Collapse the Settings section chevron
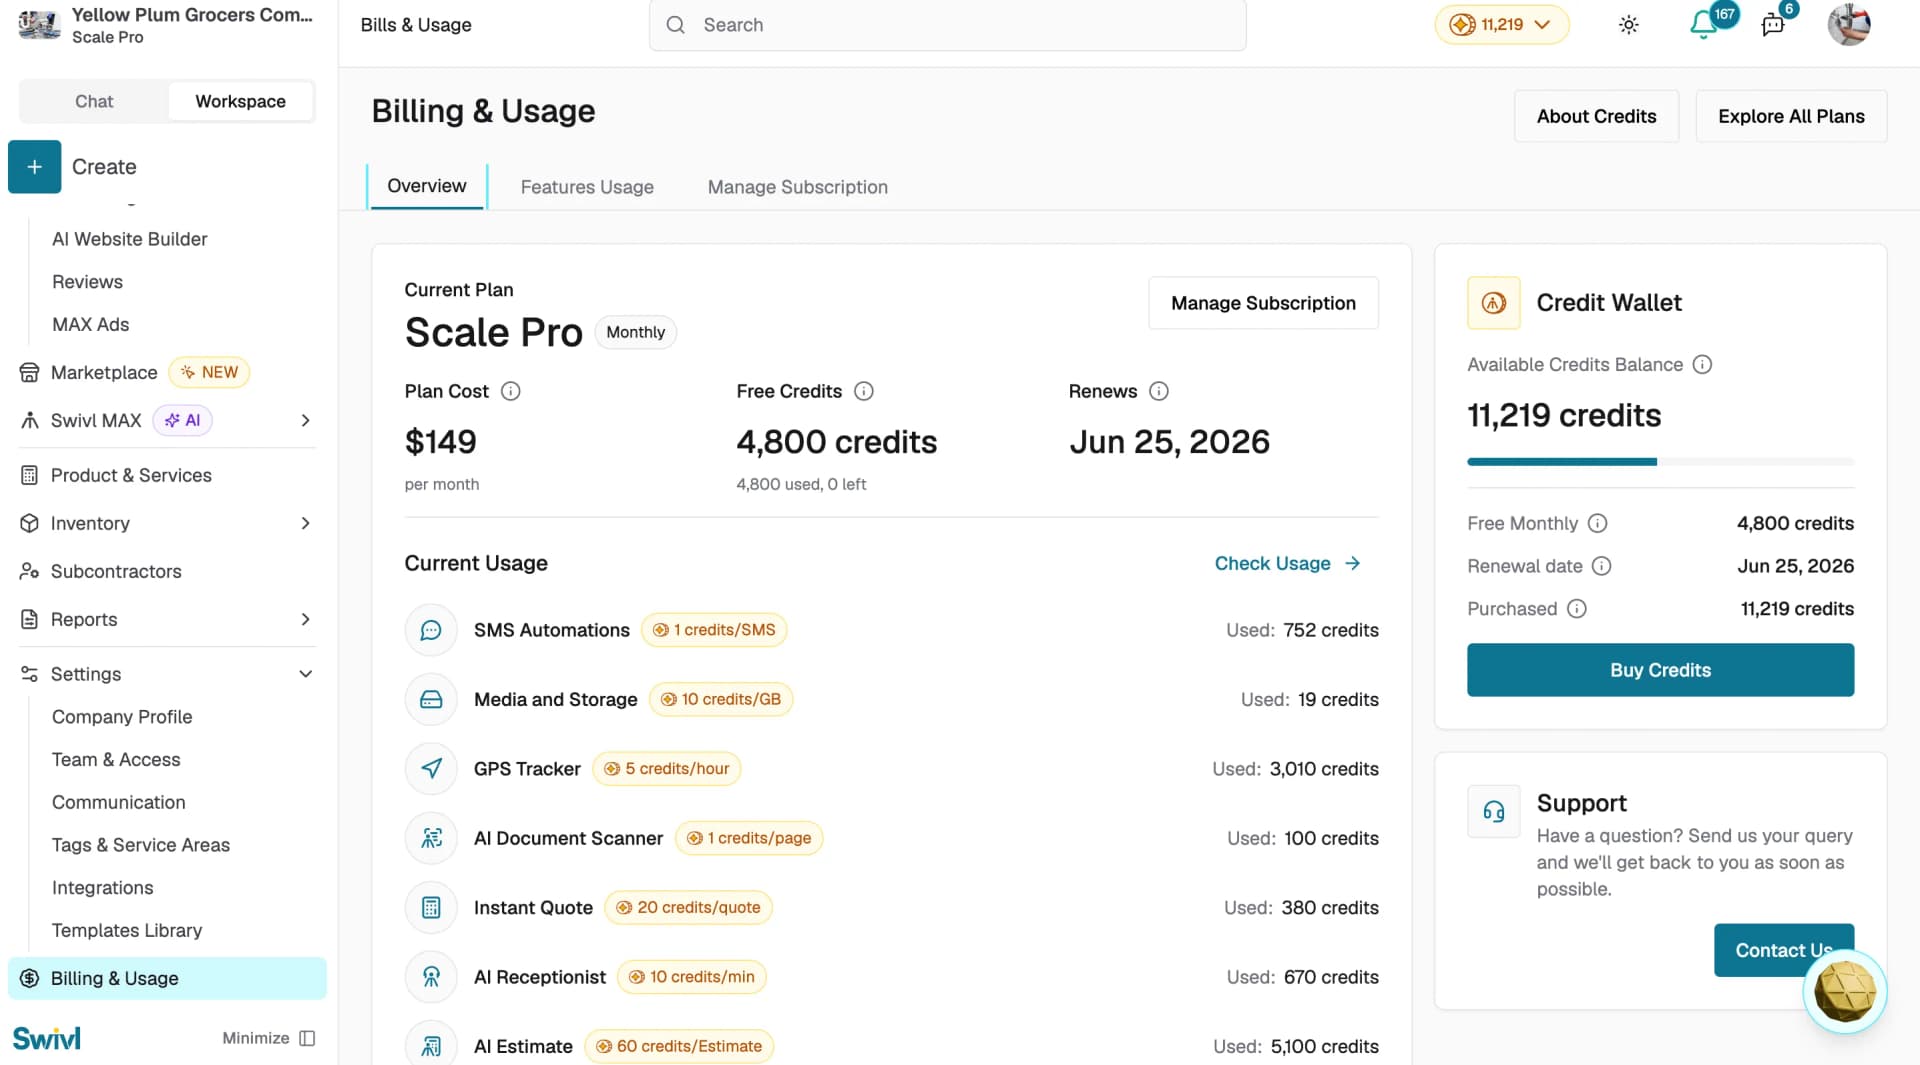Screen dimensions: 1920x1065 pos(306,674)
